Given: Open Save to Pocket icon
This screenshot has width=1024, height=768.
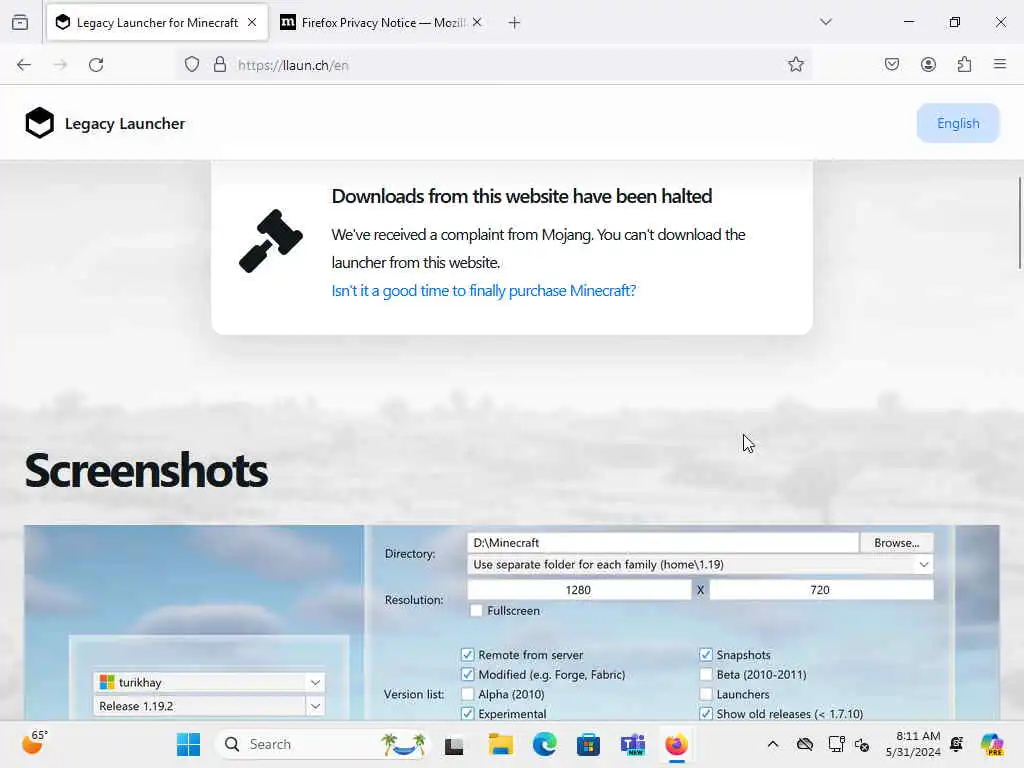Looking at the screenshot, I should point(891,64).
